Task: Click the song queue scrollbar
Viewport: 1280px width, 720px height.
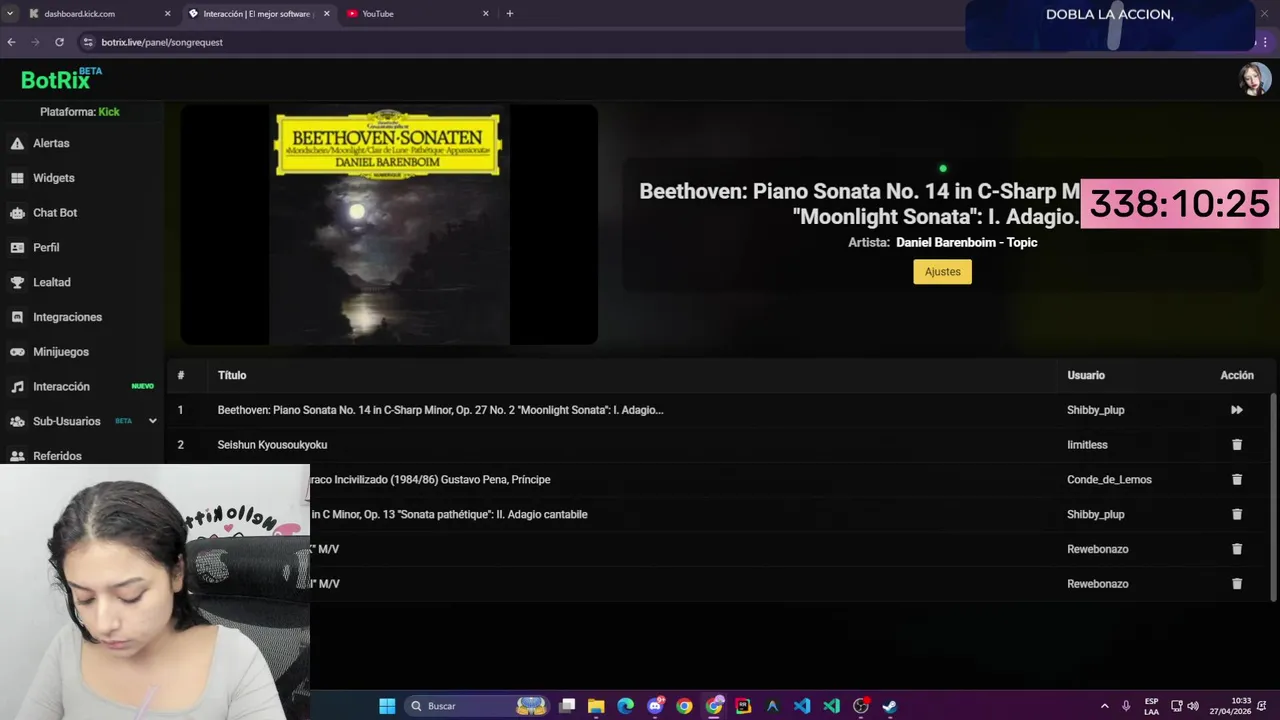Action: pos(1273,497)
